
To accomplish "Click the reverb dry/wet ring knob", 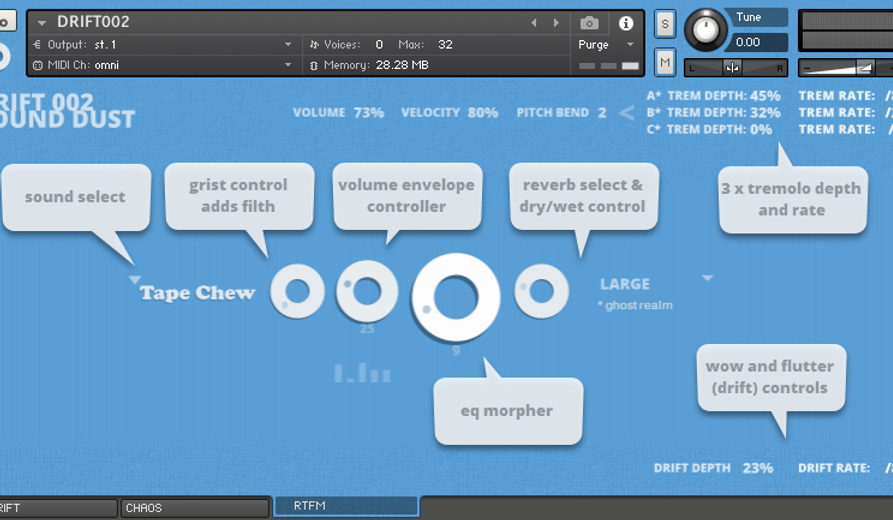I will click(541, 291).
